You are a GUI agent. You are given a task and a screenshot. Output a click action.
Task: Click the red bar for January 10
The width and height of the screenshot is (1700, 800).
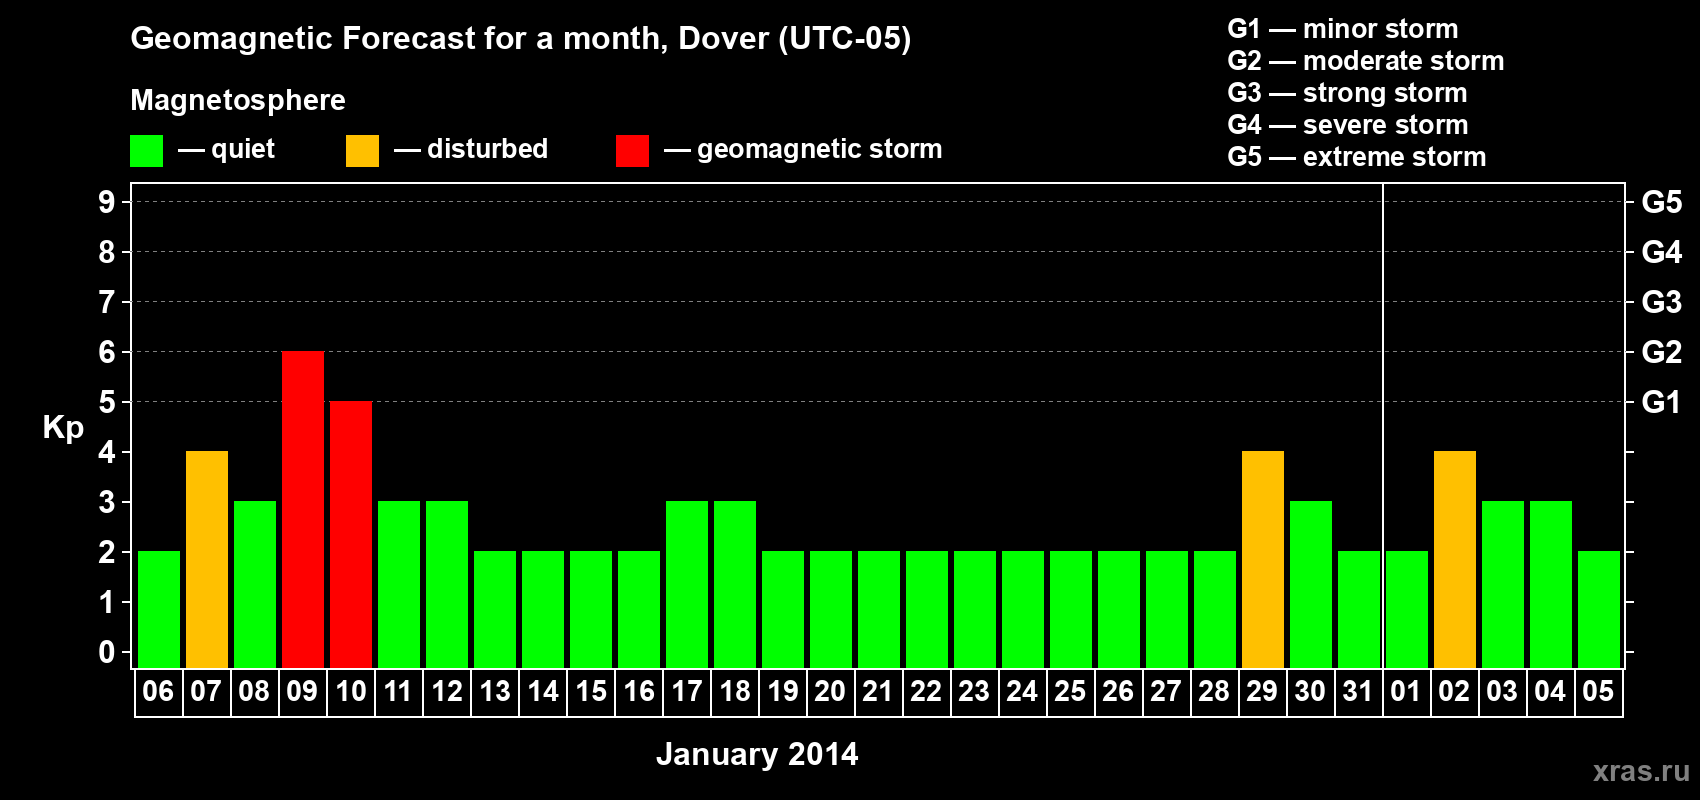tap(351, 534)
